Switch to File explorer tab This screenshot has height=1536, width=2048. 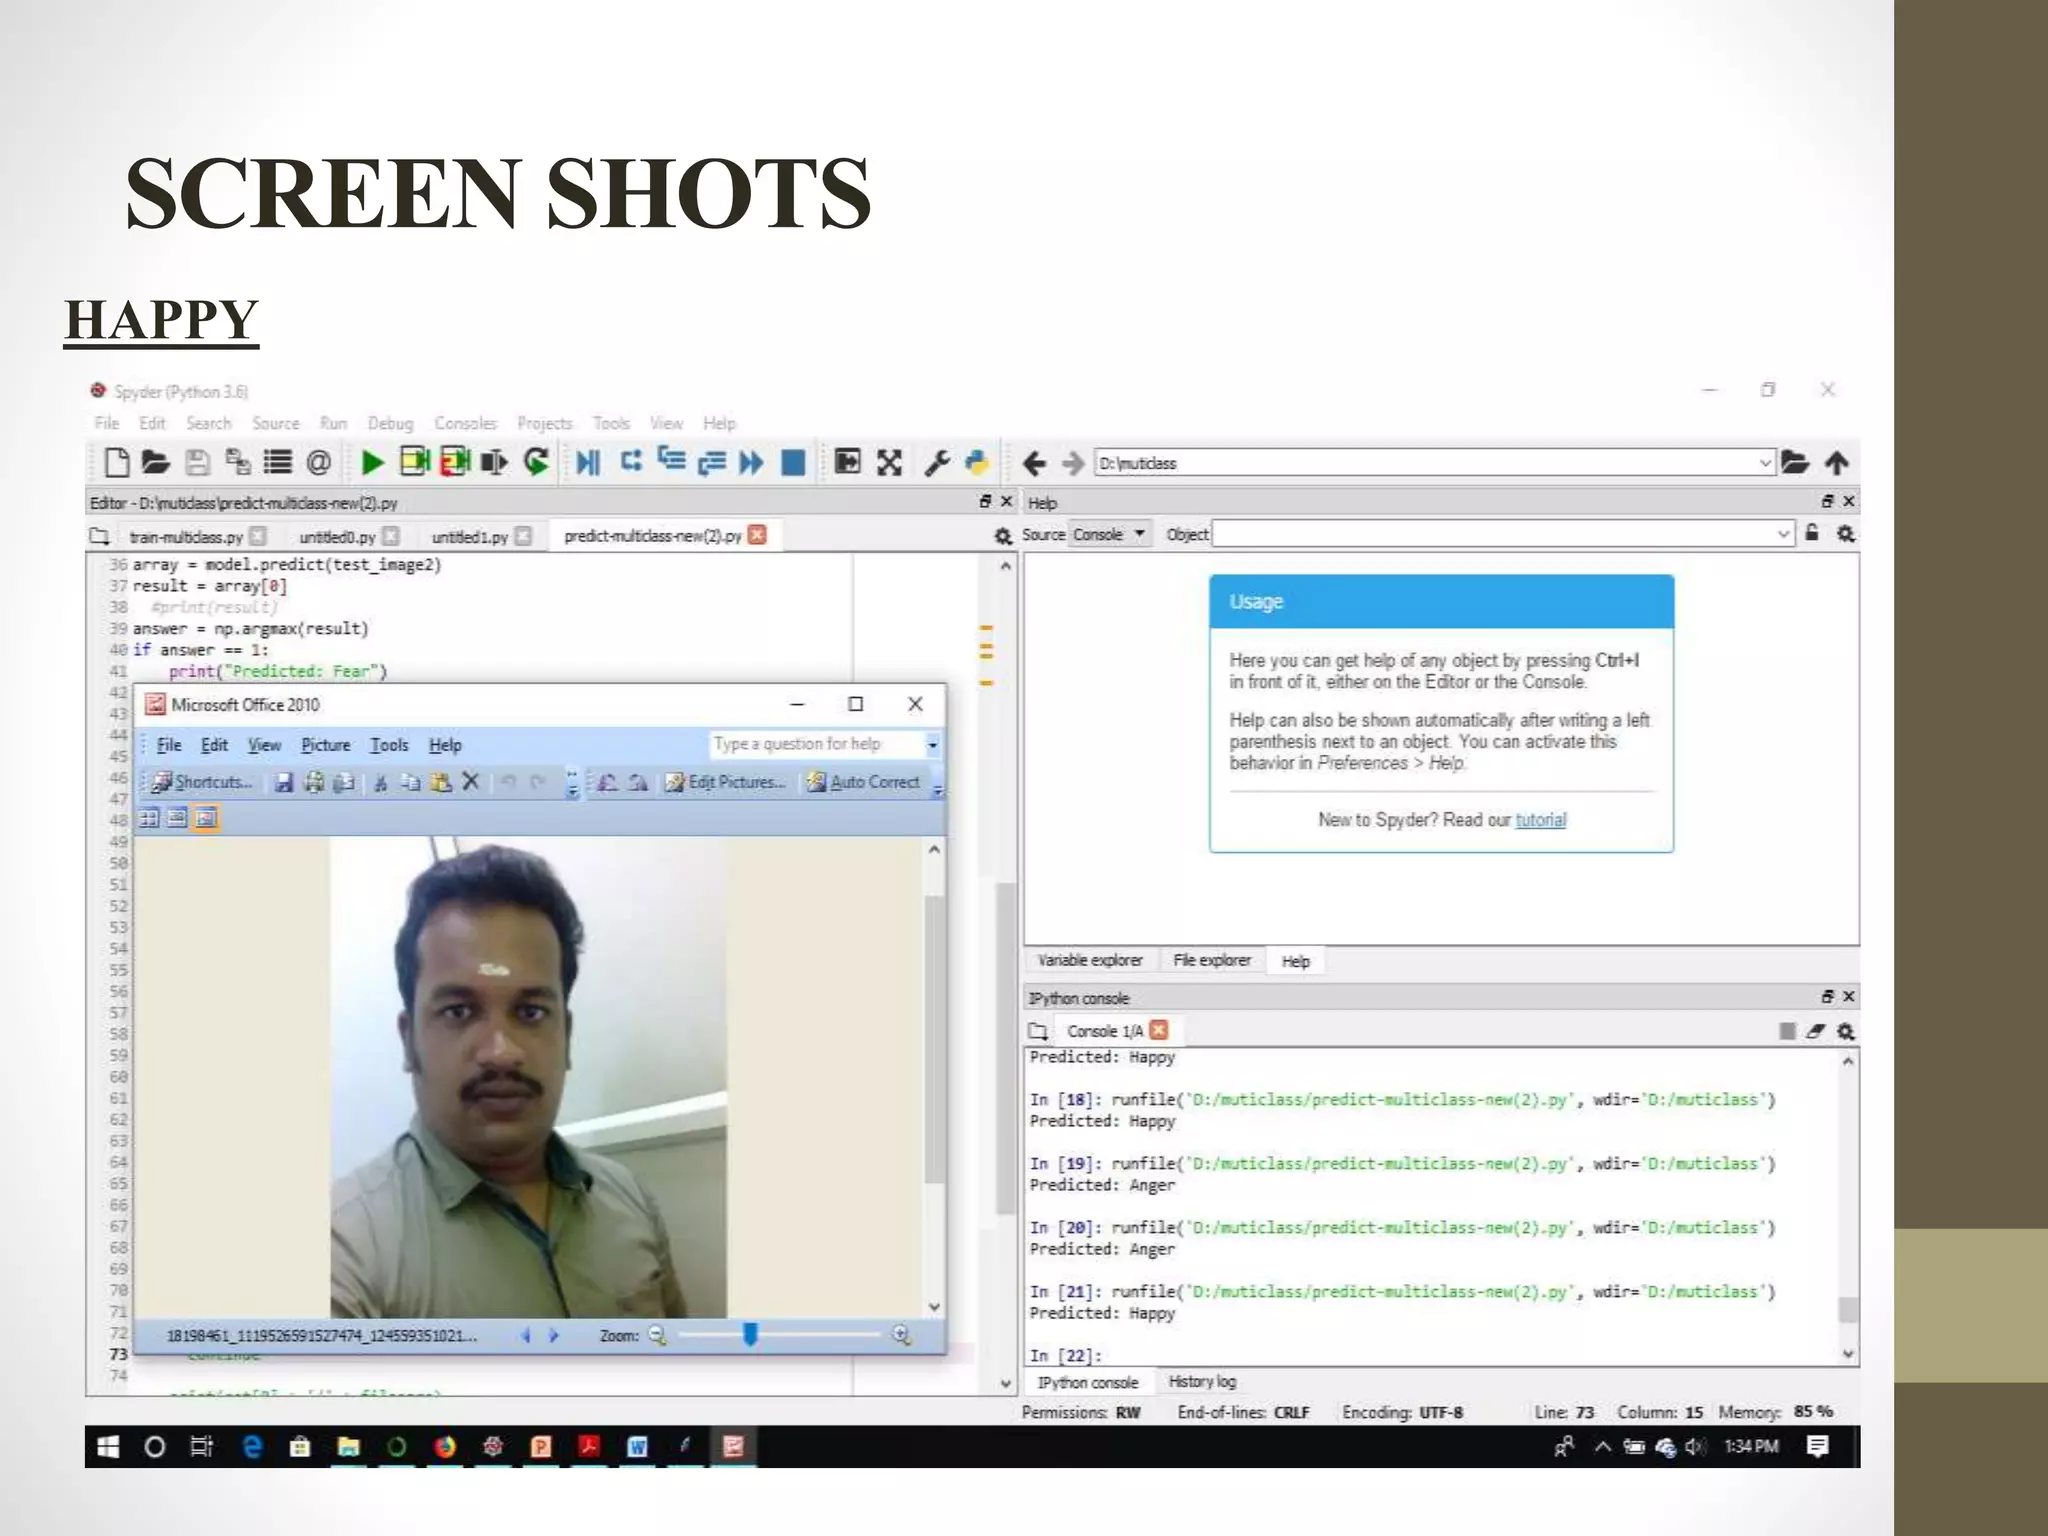click(x=1212, y=960)
